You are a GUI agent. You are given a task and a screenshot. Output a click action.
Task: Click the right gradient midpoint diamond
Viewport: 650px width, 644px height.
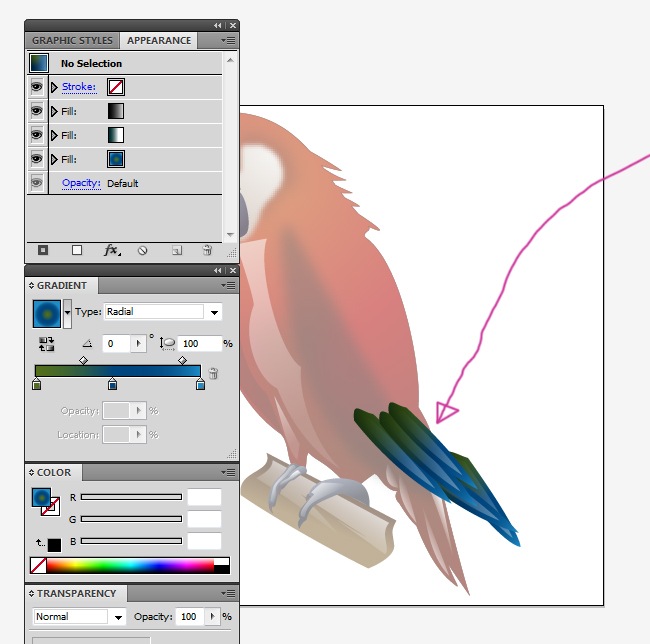(182, 360)
